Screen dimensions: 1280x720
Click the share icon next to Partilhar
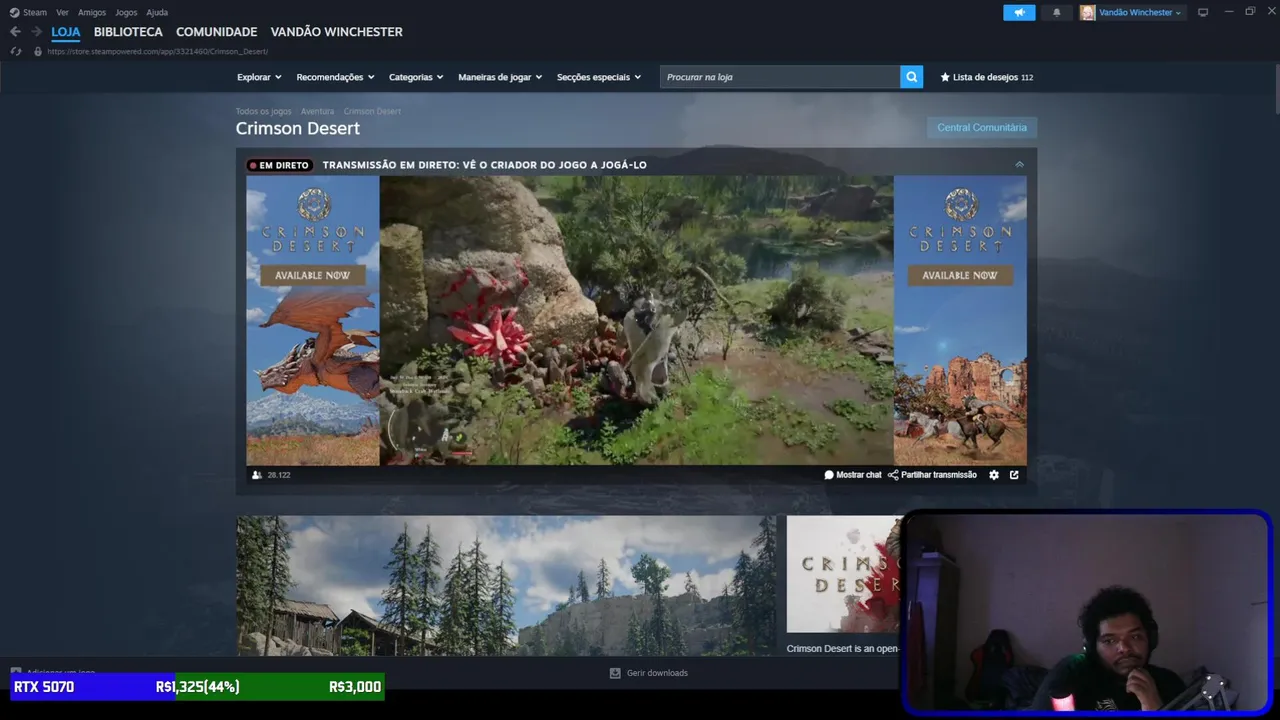click(893, 475)
